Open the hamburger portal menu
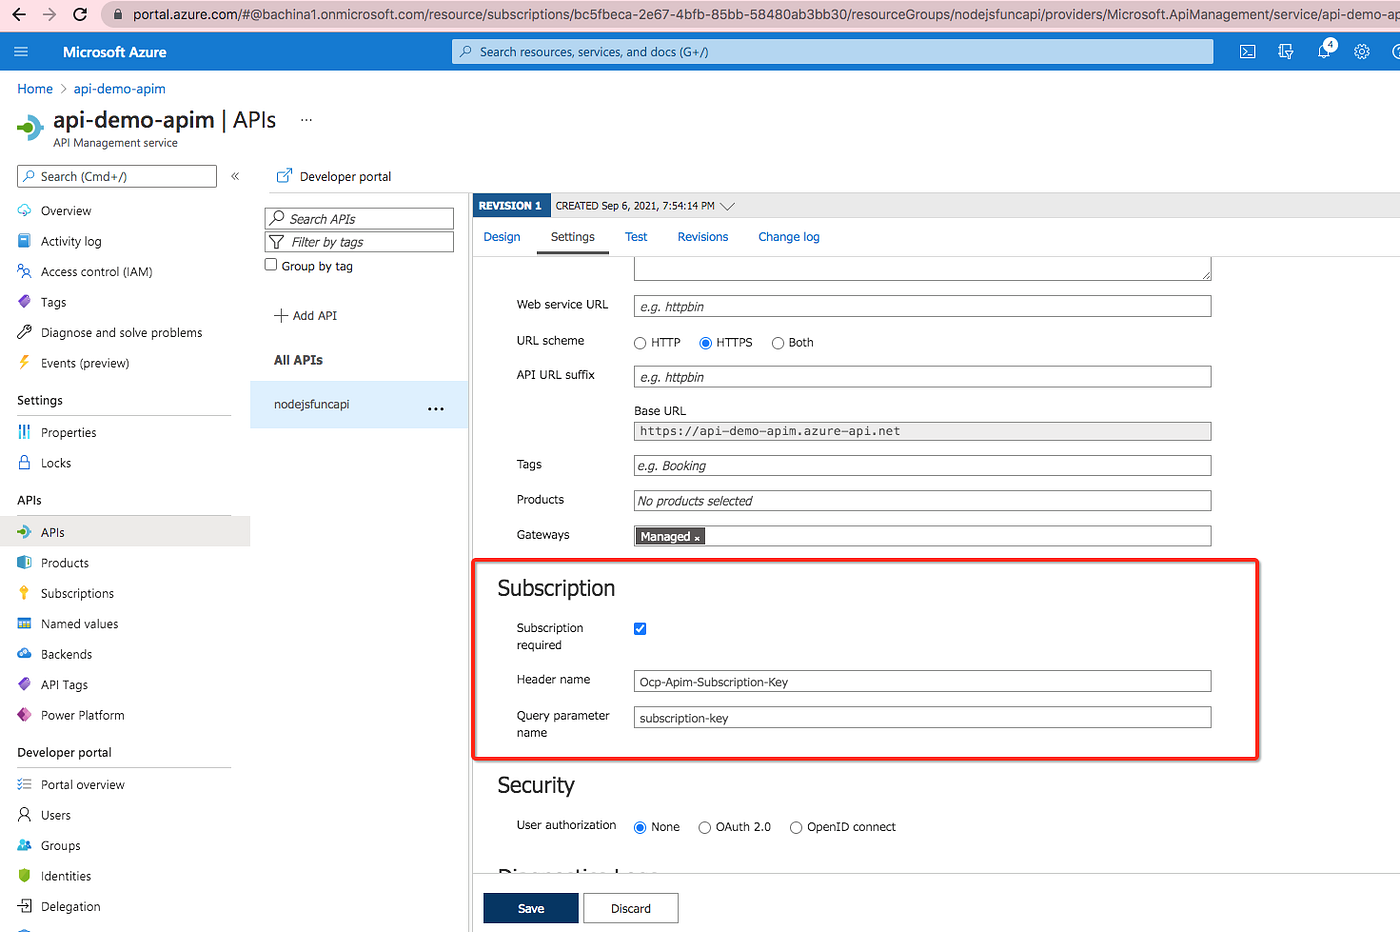The height and width of the screenshot is (932, 1400). point(21,51)
